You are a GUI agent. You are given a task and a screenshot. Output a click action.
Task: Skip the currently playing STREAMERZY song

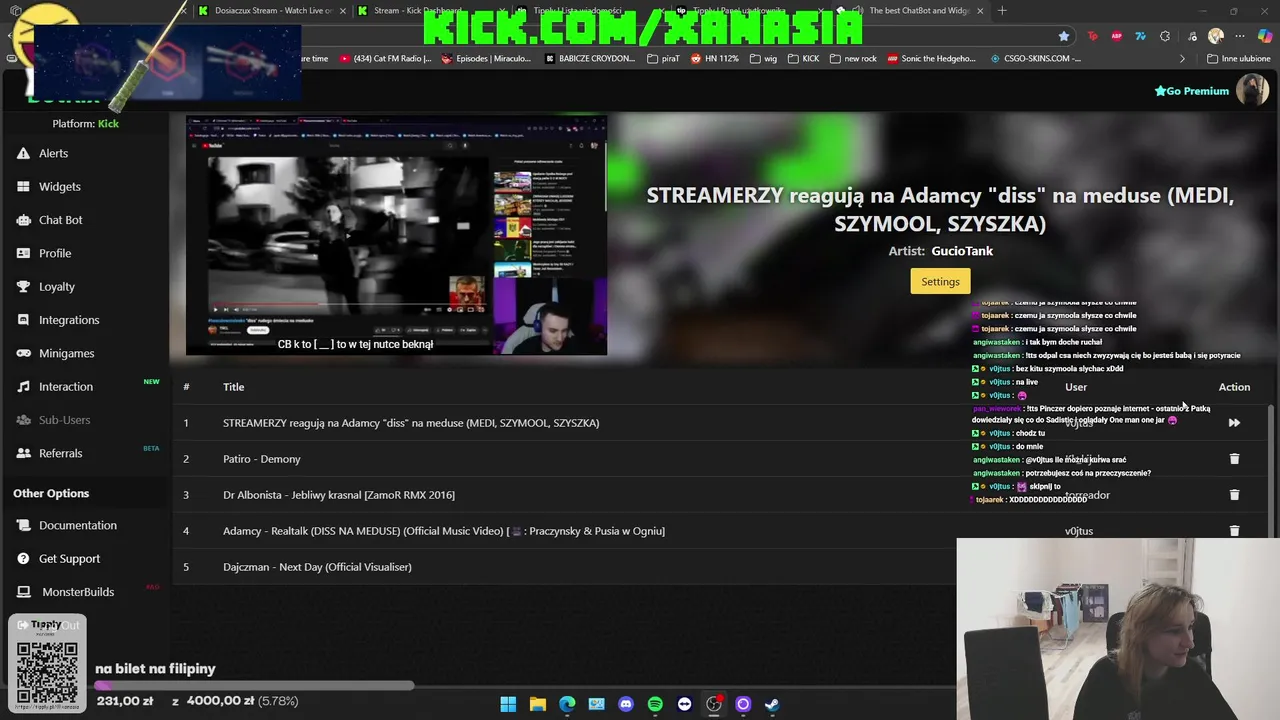[1234, 423]
